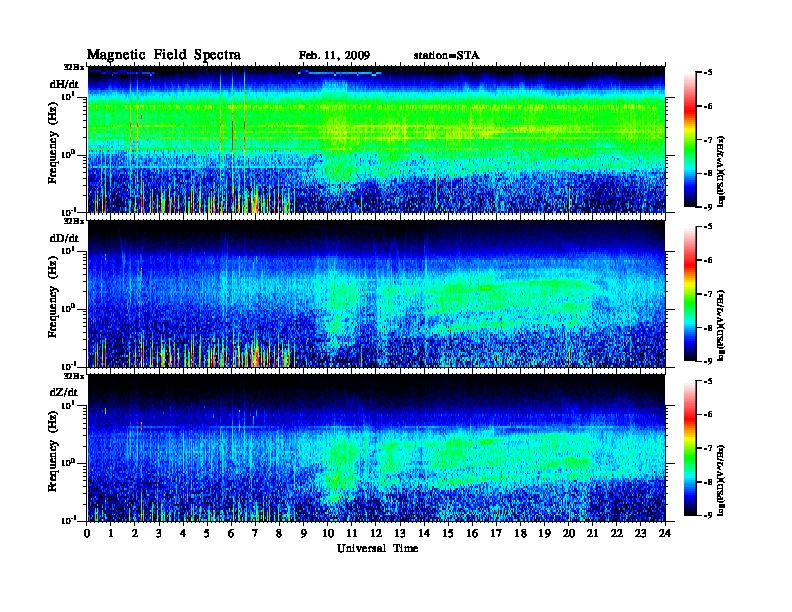Click the "32Hz" label above the dD/dt panel
792x612 pixels.
(73, 221)
